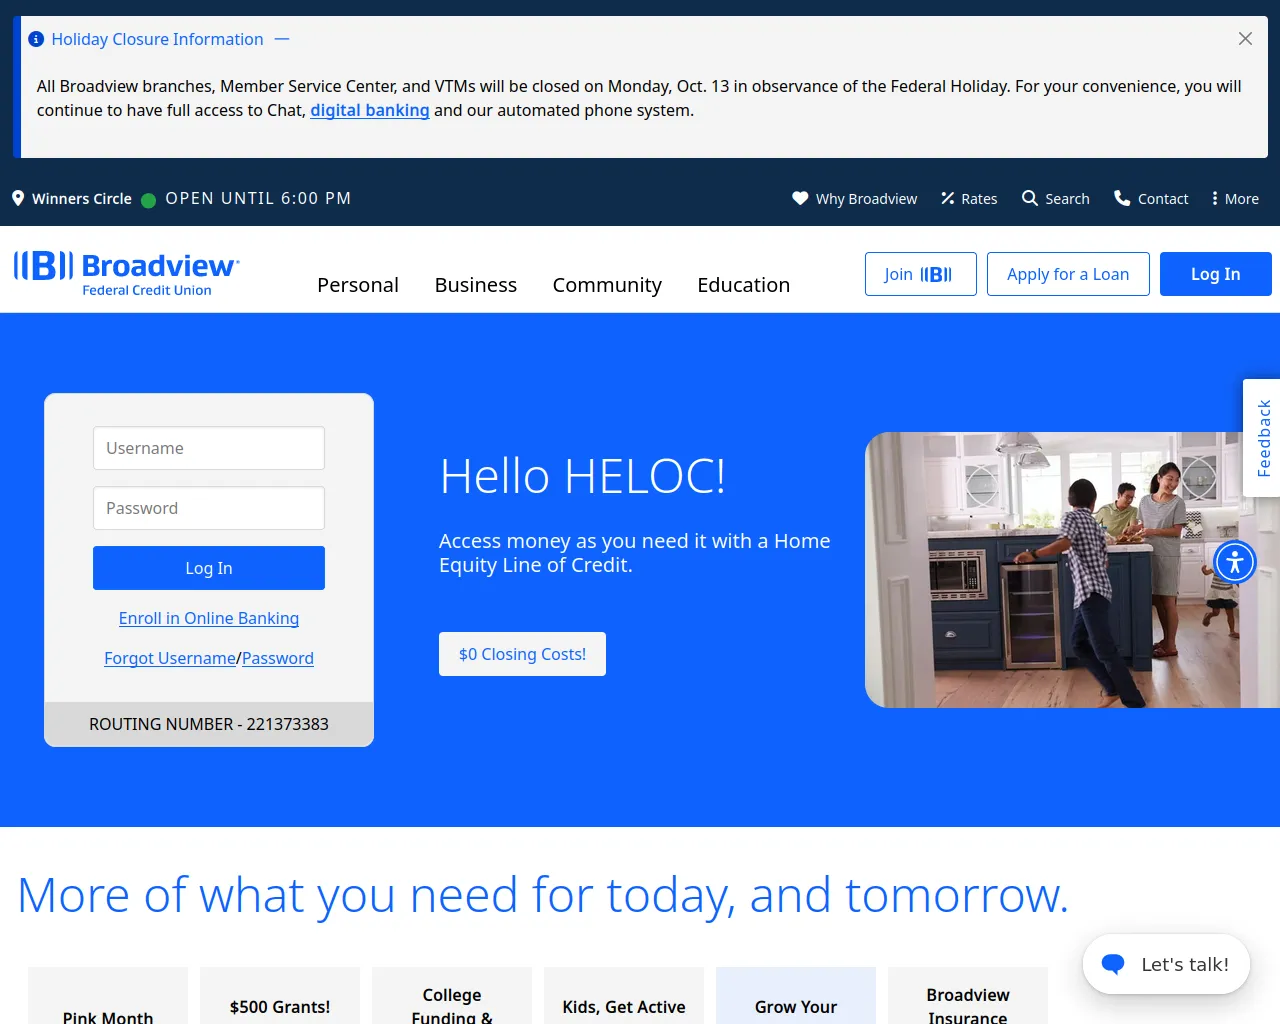This screenshot has width=1280, height=1024.
Task: Click the info icon beside Holiday Closure
Action: pos(36,39)
